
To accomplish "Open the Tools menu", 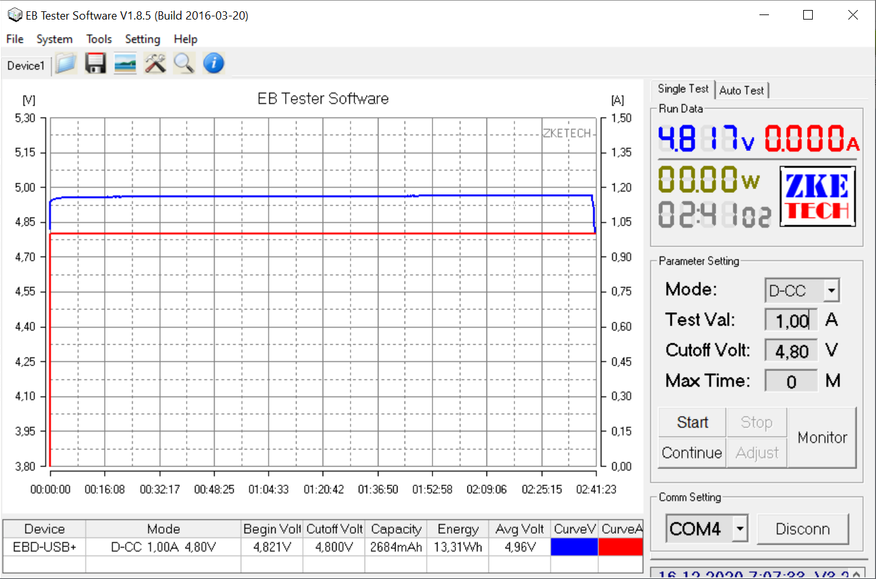I will (x=99, y=39).
